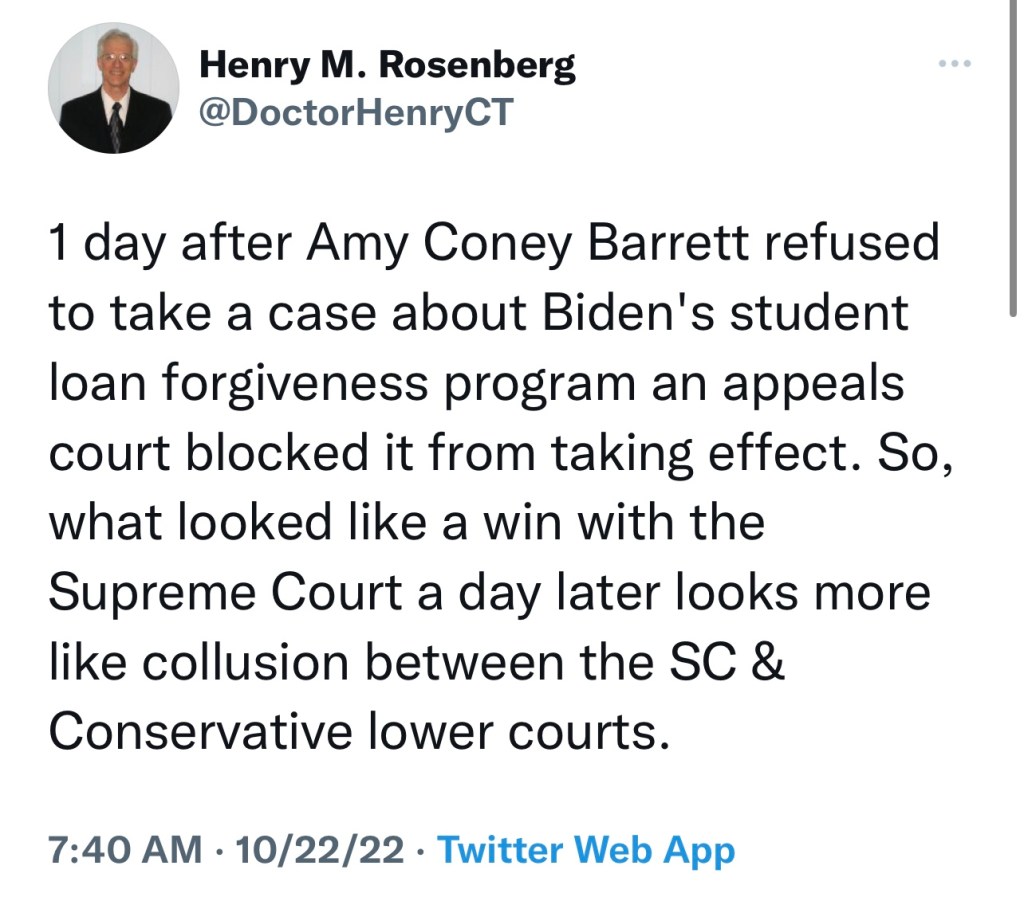The height and width of the screenshot is (901, 1024).
Task: Click Henry M. Rosenberg's profile photo
Action: tap(113, 88)
